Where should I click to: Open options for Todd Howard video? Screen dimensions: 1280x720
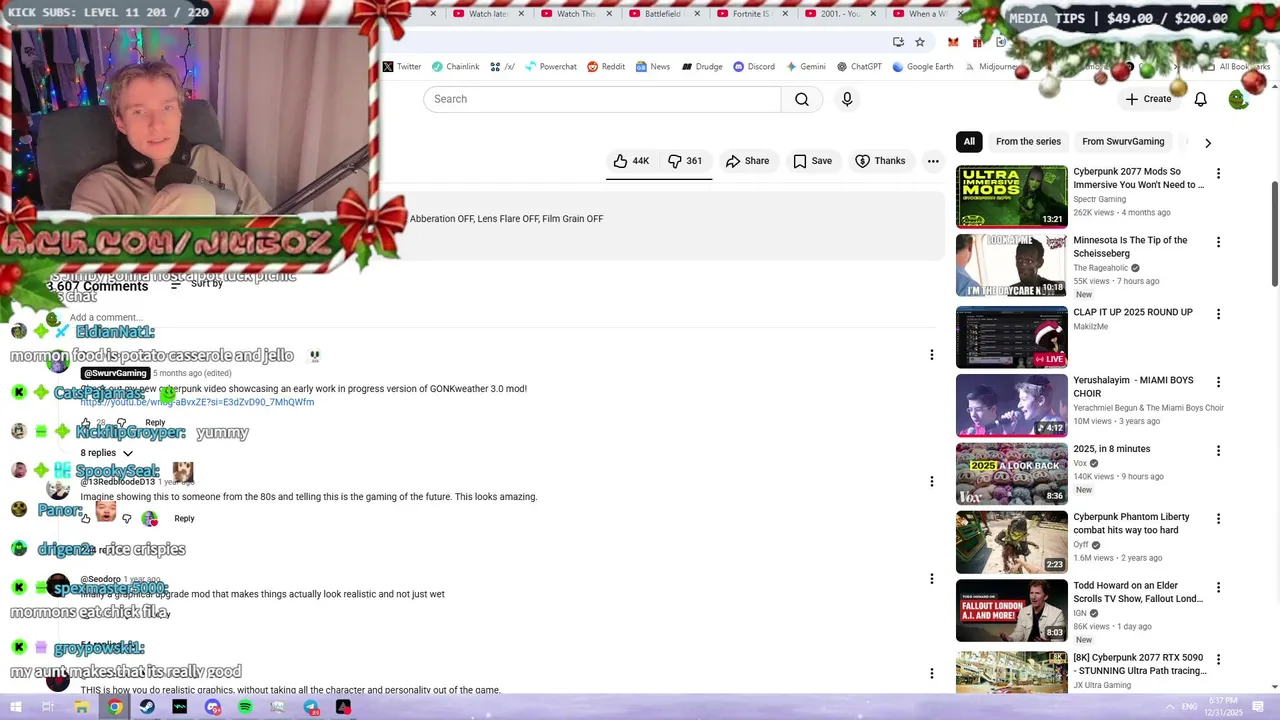coord(1218,587)
